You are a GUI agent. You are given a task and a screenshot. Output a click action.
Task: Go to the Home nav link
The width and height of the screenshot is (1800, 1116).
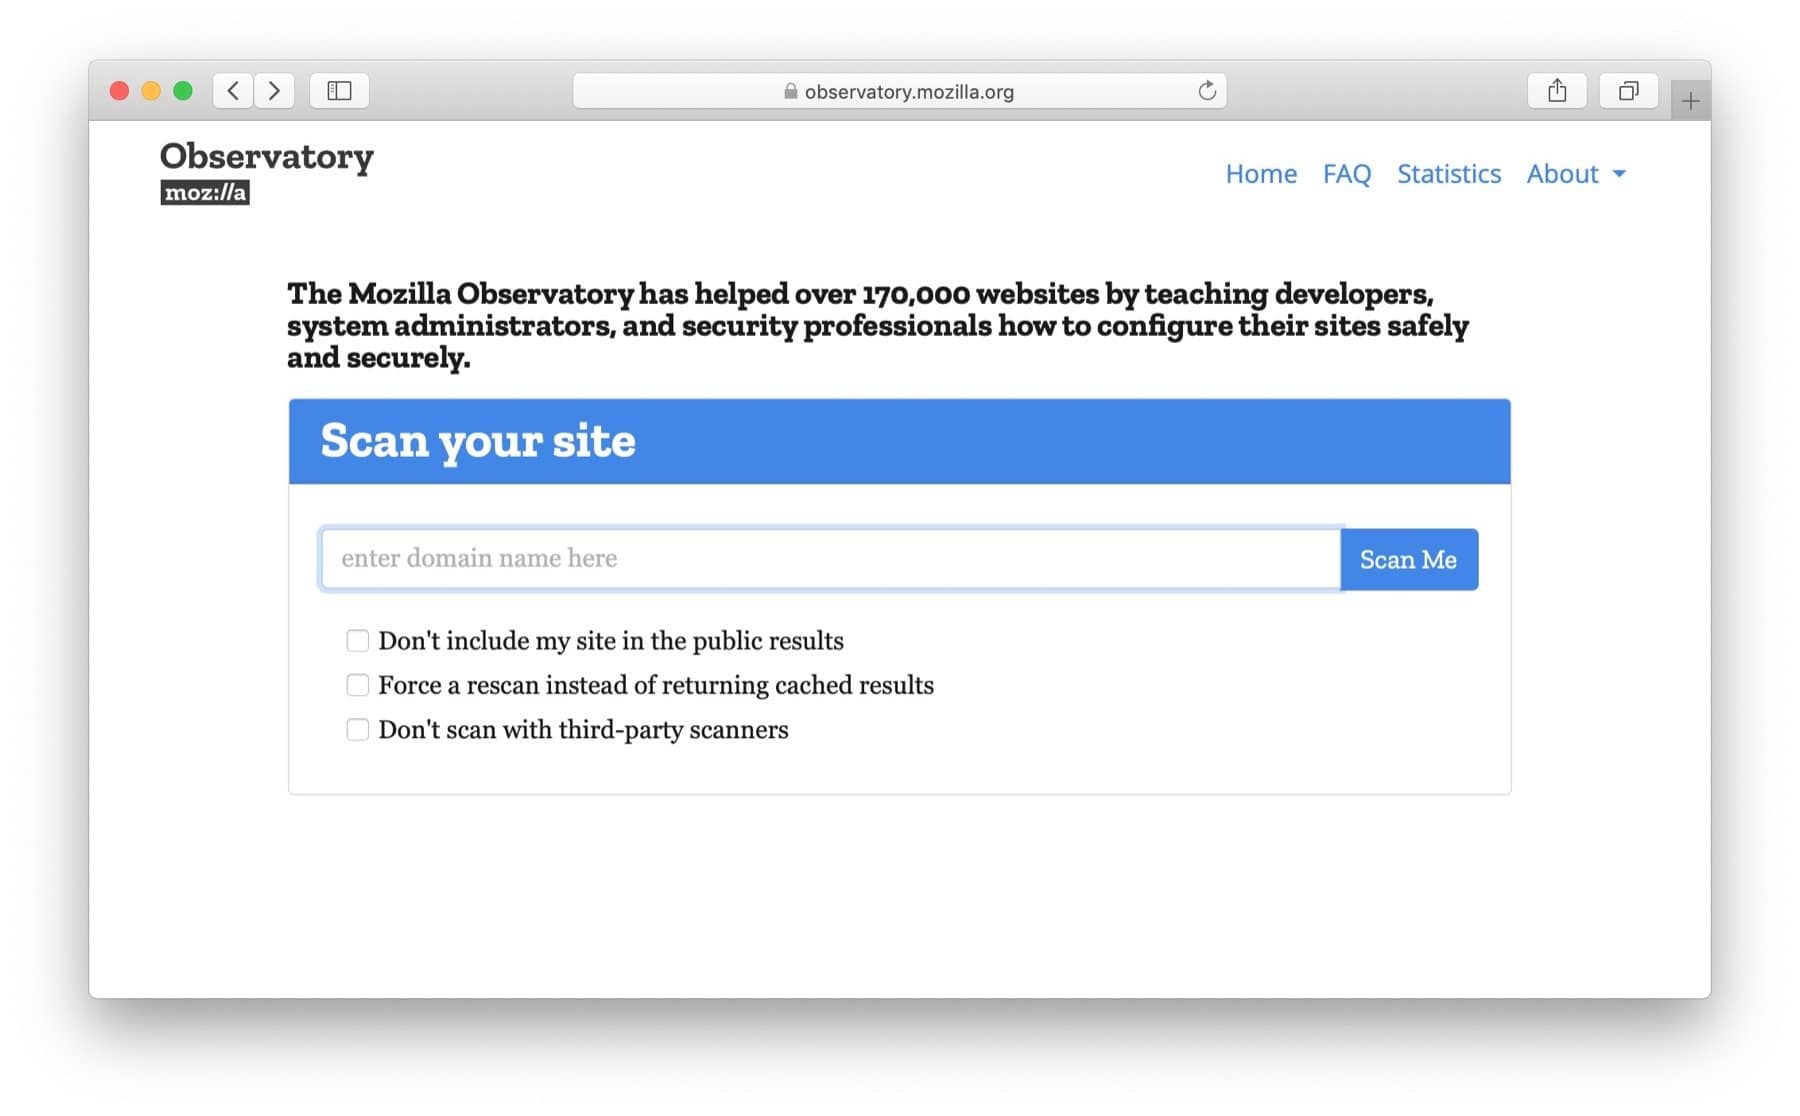[x=1261, y=174]
